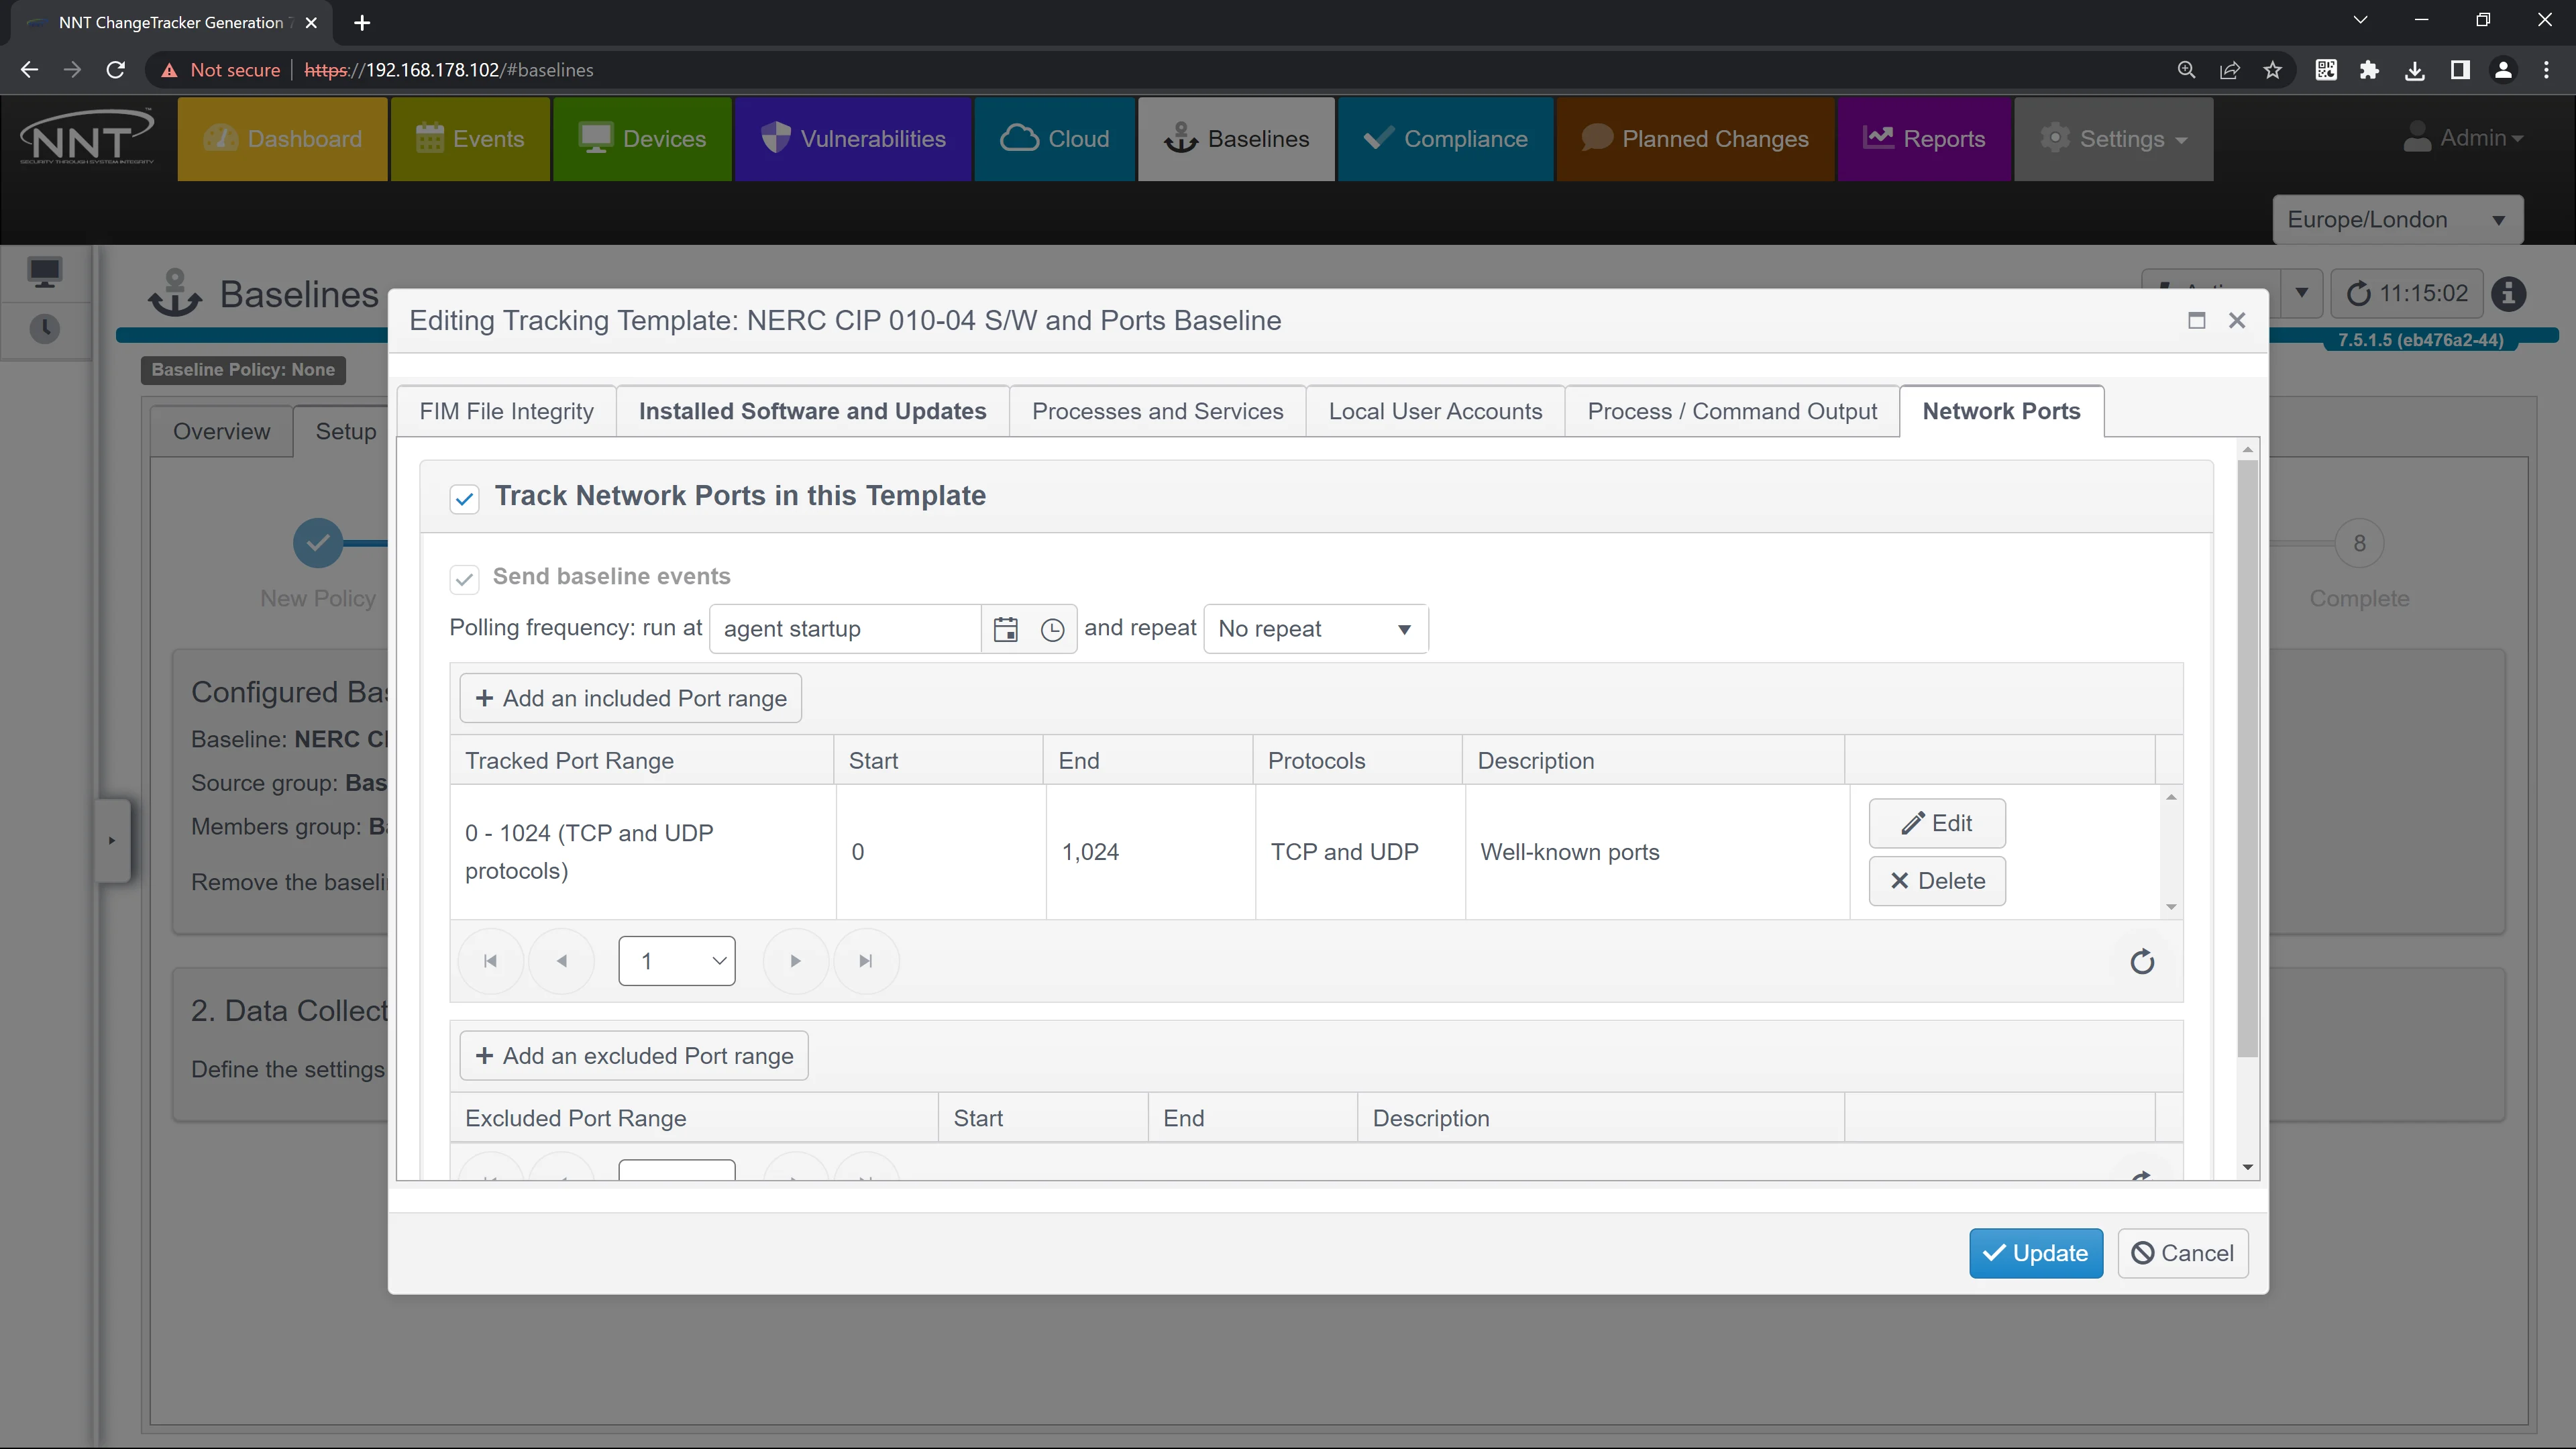Open the monitor icon in left sidebar

click(x=45, y=272)
